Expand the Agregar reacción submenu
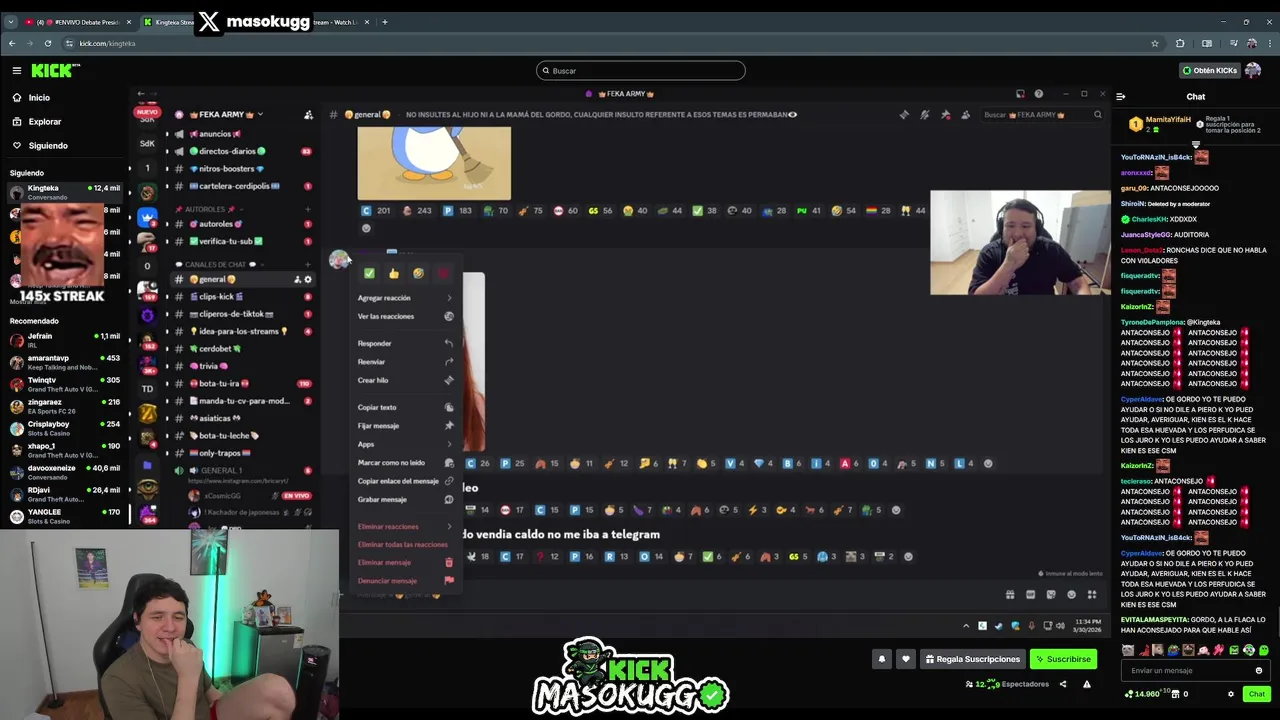This screenshot has width=1280, height=720. pyautogui.click(x=406, y=298)
